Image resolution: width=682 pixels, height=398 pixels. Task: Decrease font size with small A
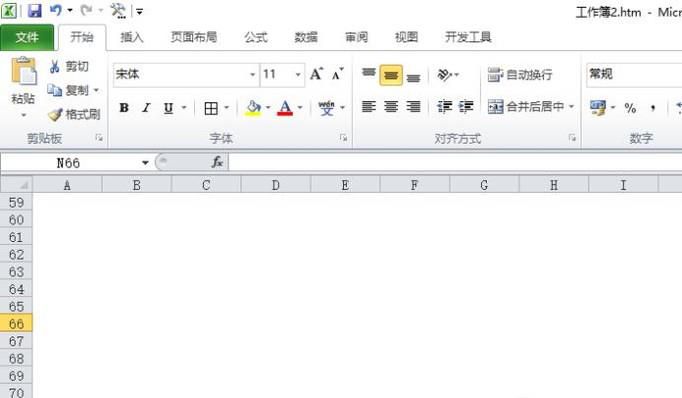coord(338,74)
